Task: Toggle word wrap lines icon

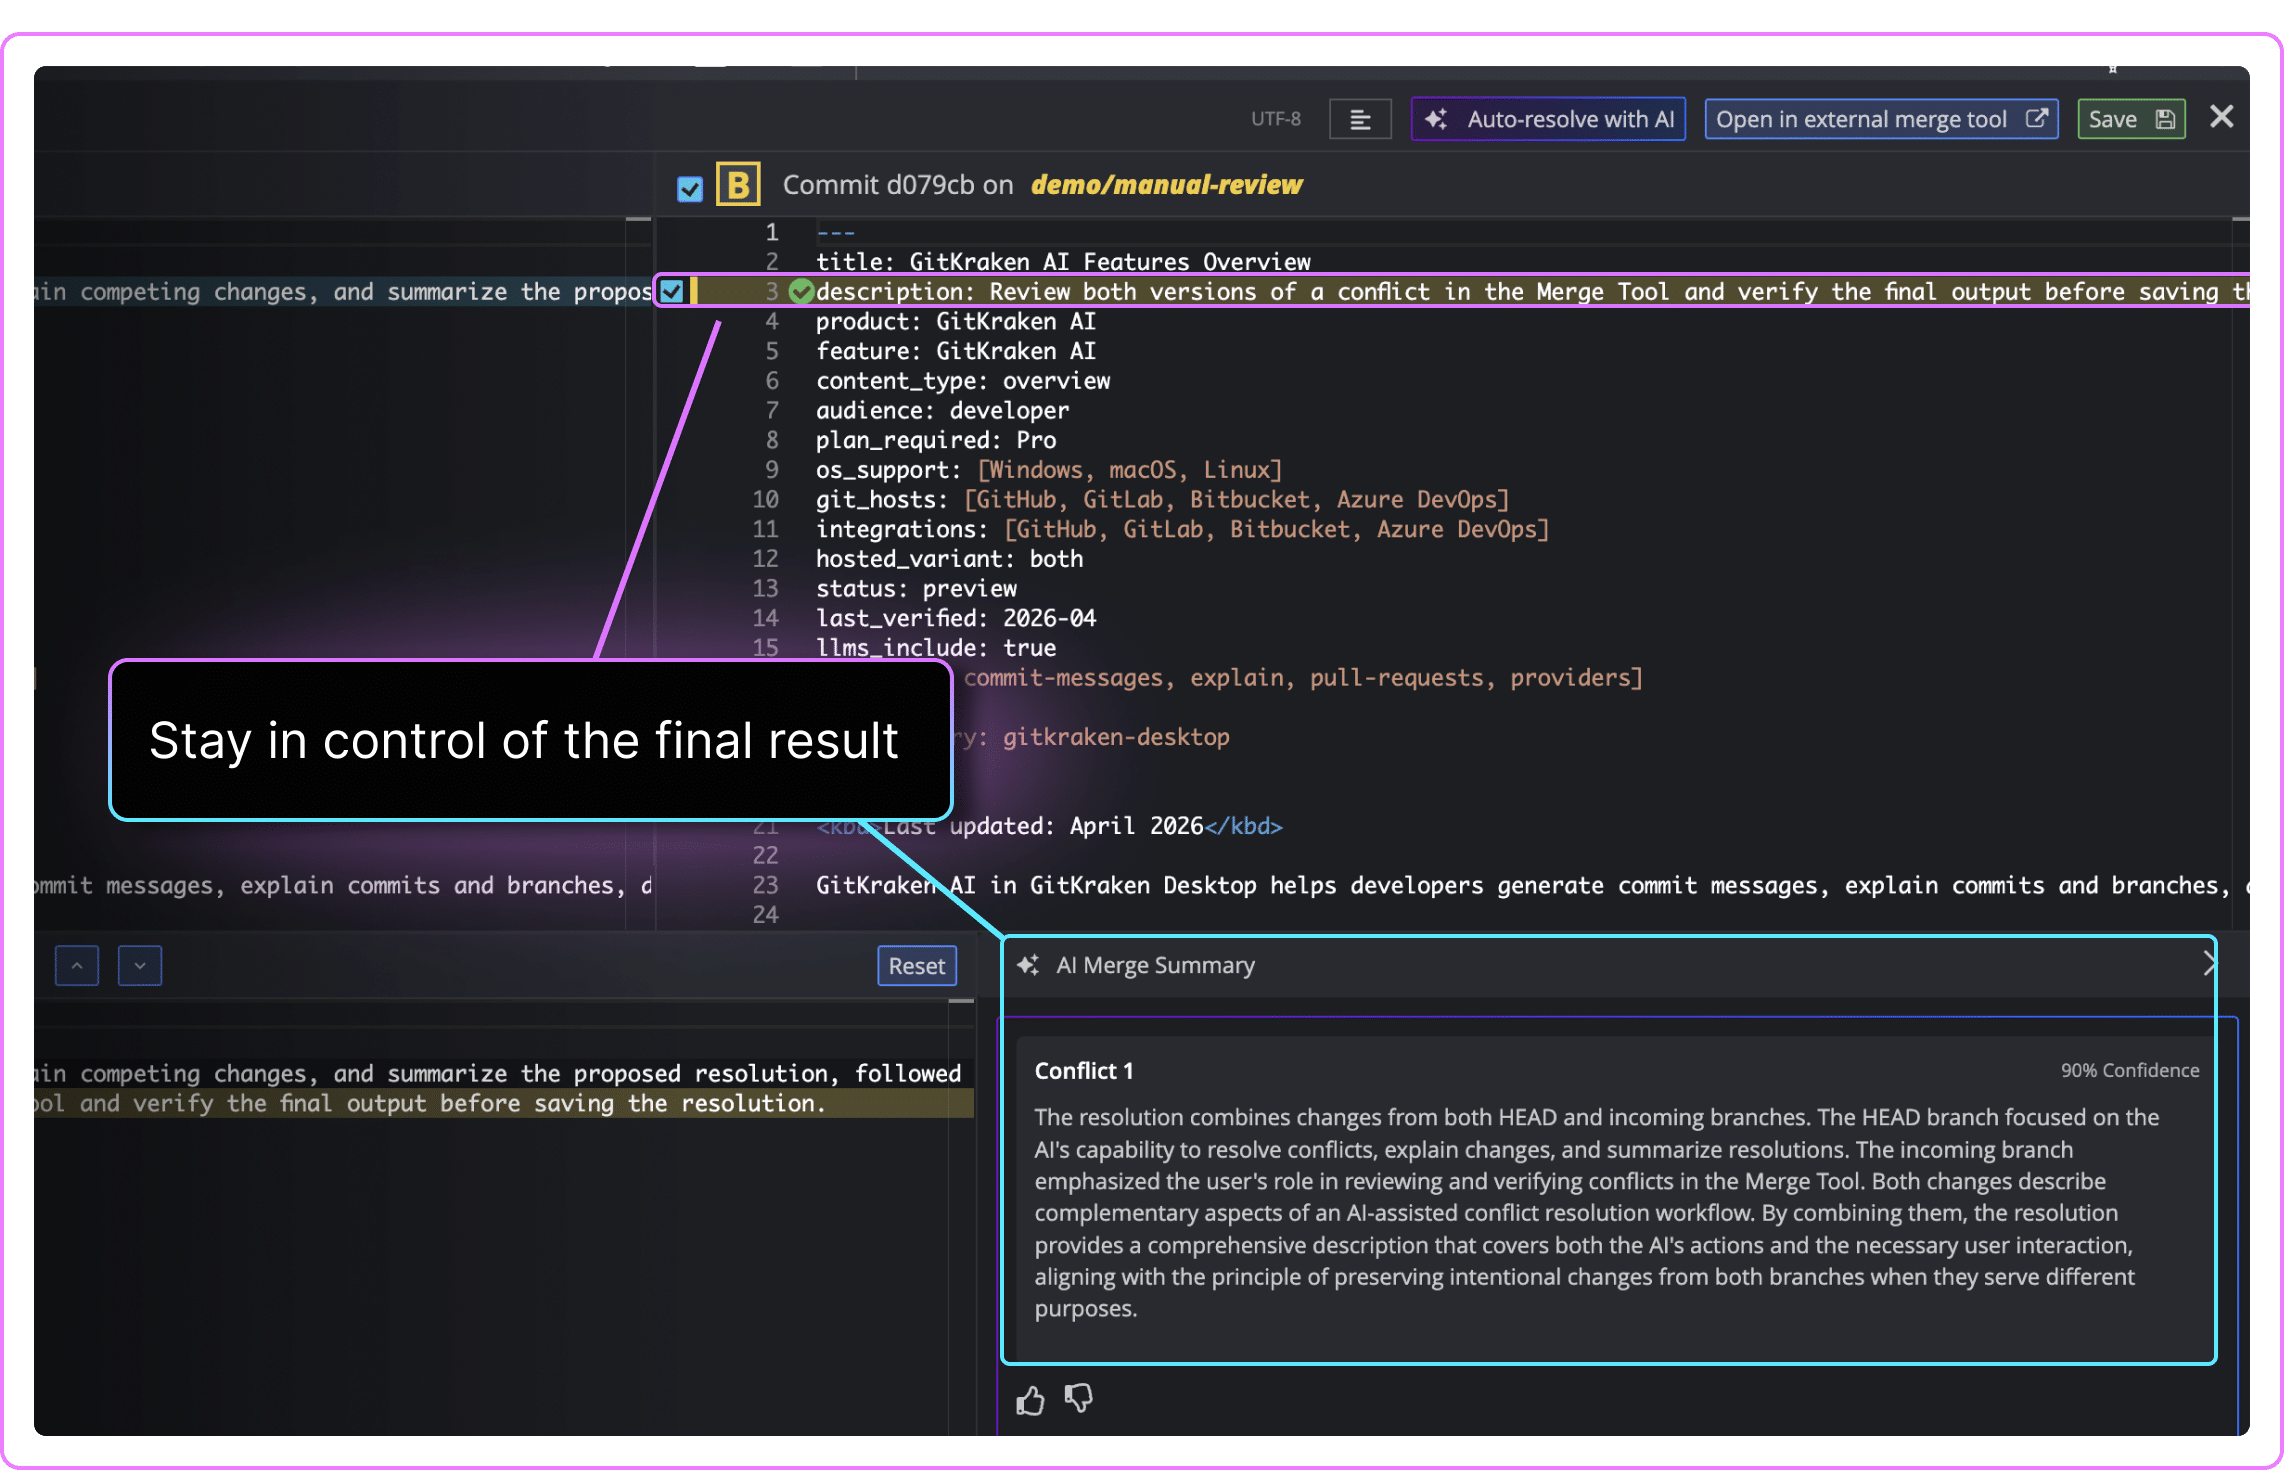Action: pyautogui.click(x=1360, y=119)
